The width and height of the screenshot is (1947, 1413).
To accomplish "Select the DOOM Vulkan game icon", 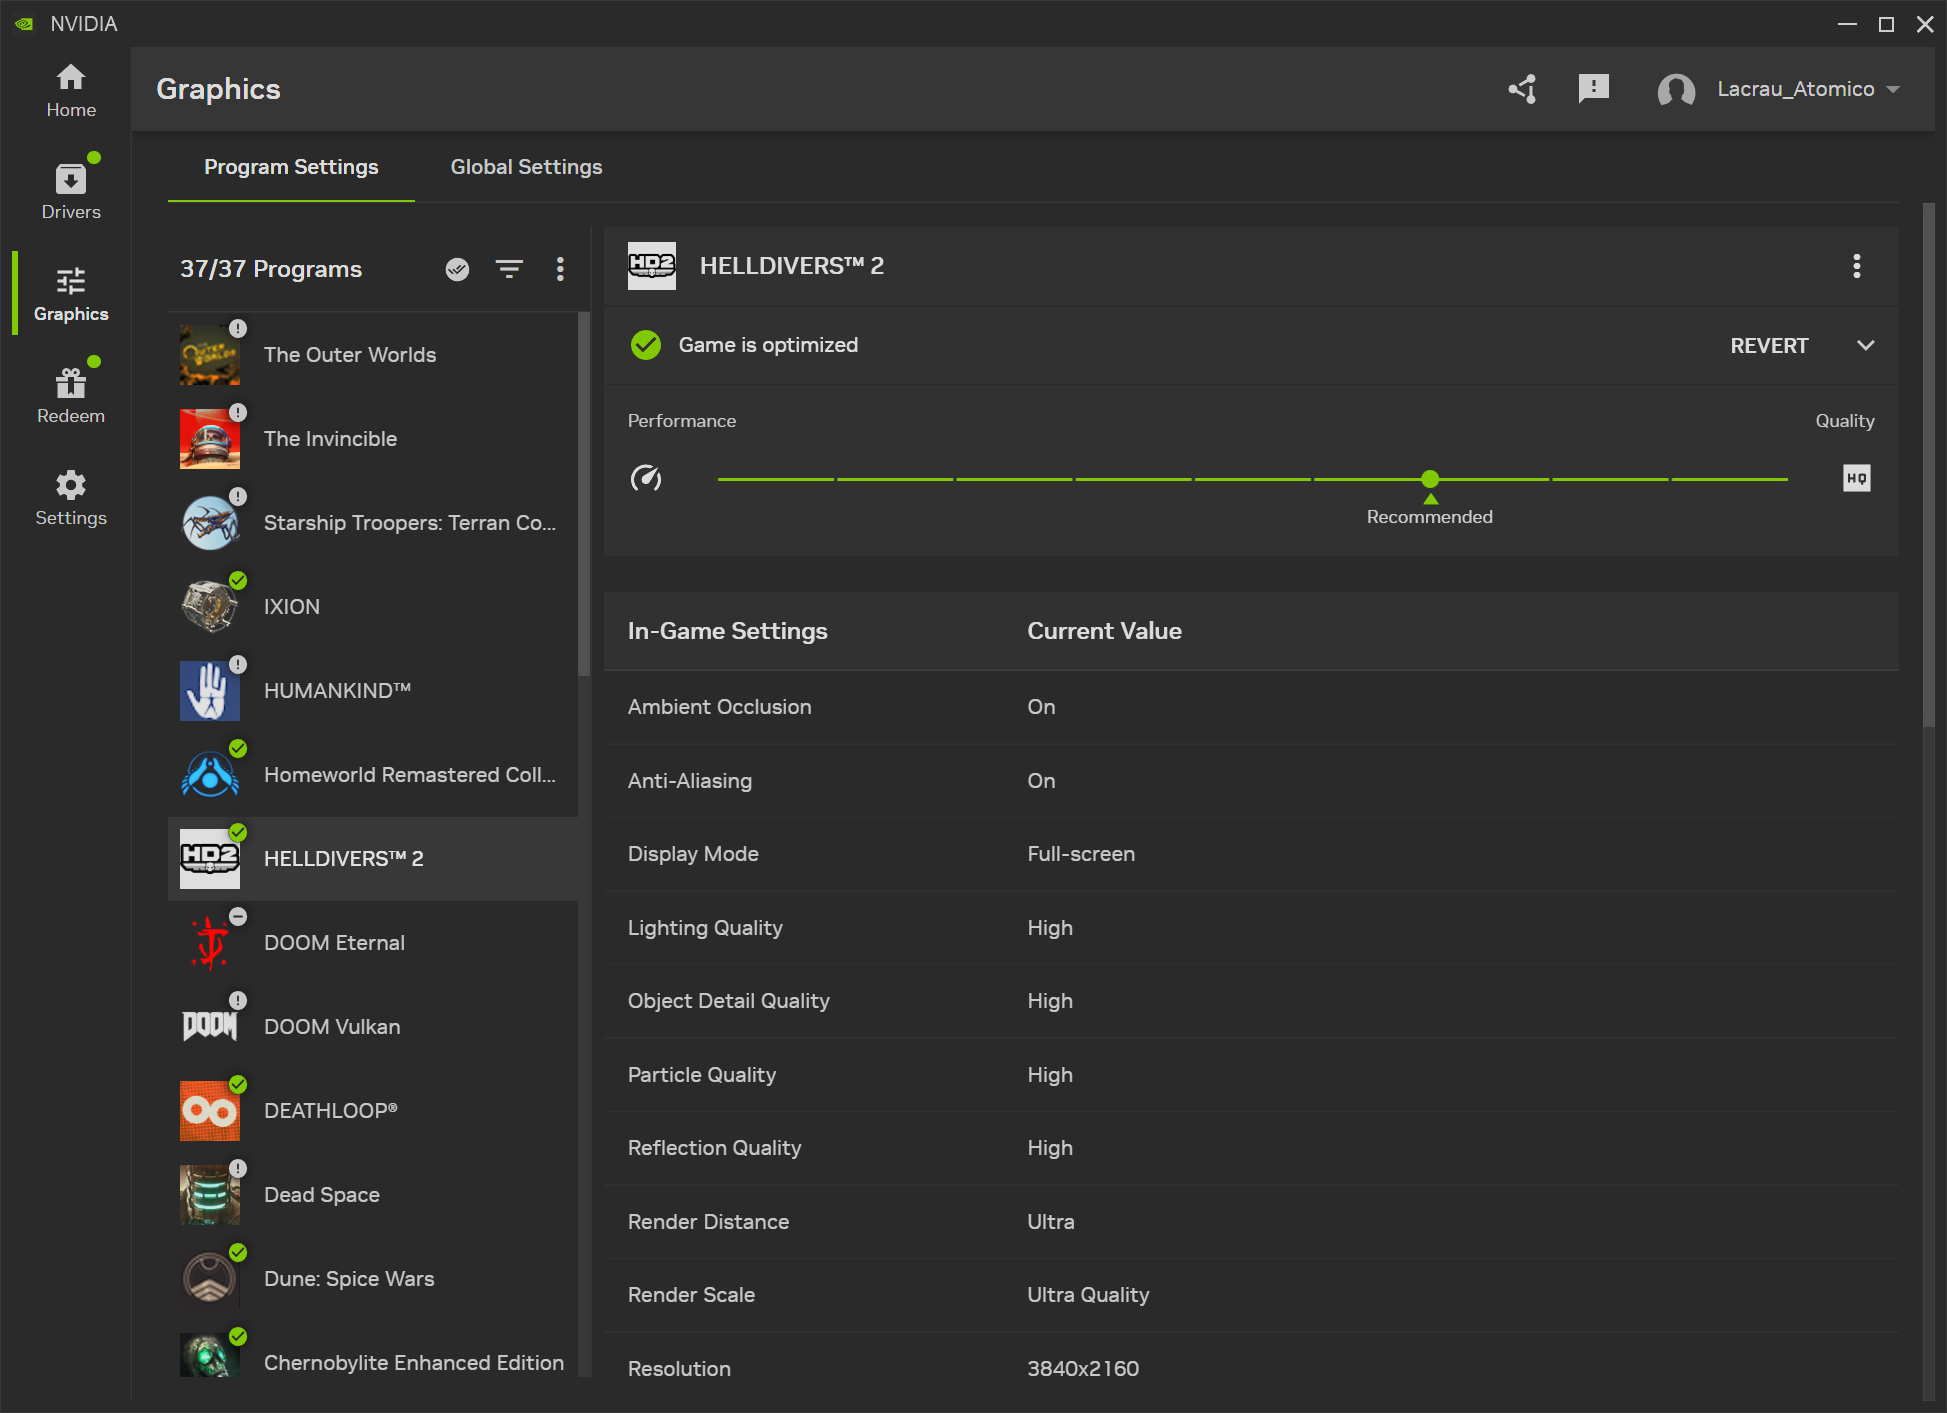I will point(210,1027).
